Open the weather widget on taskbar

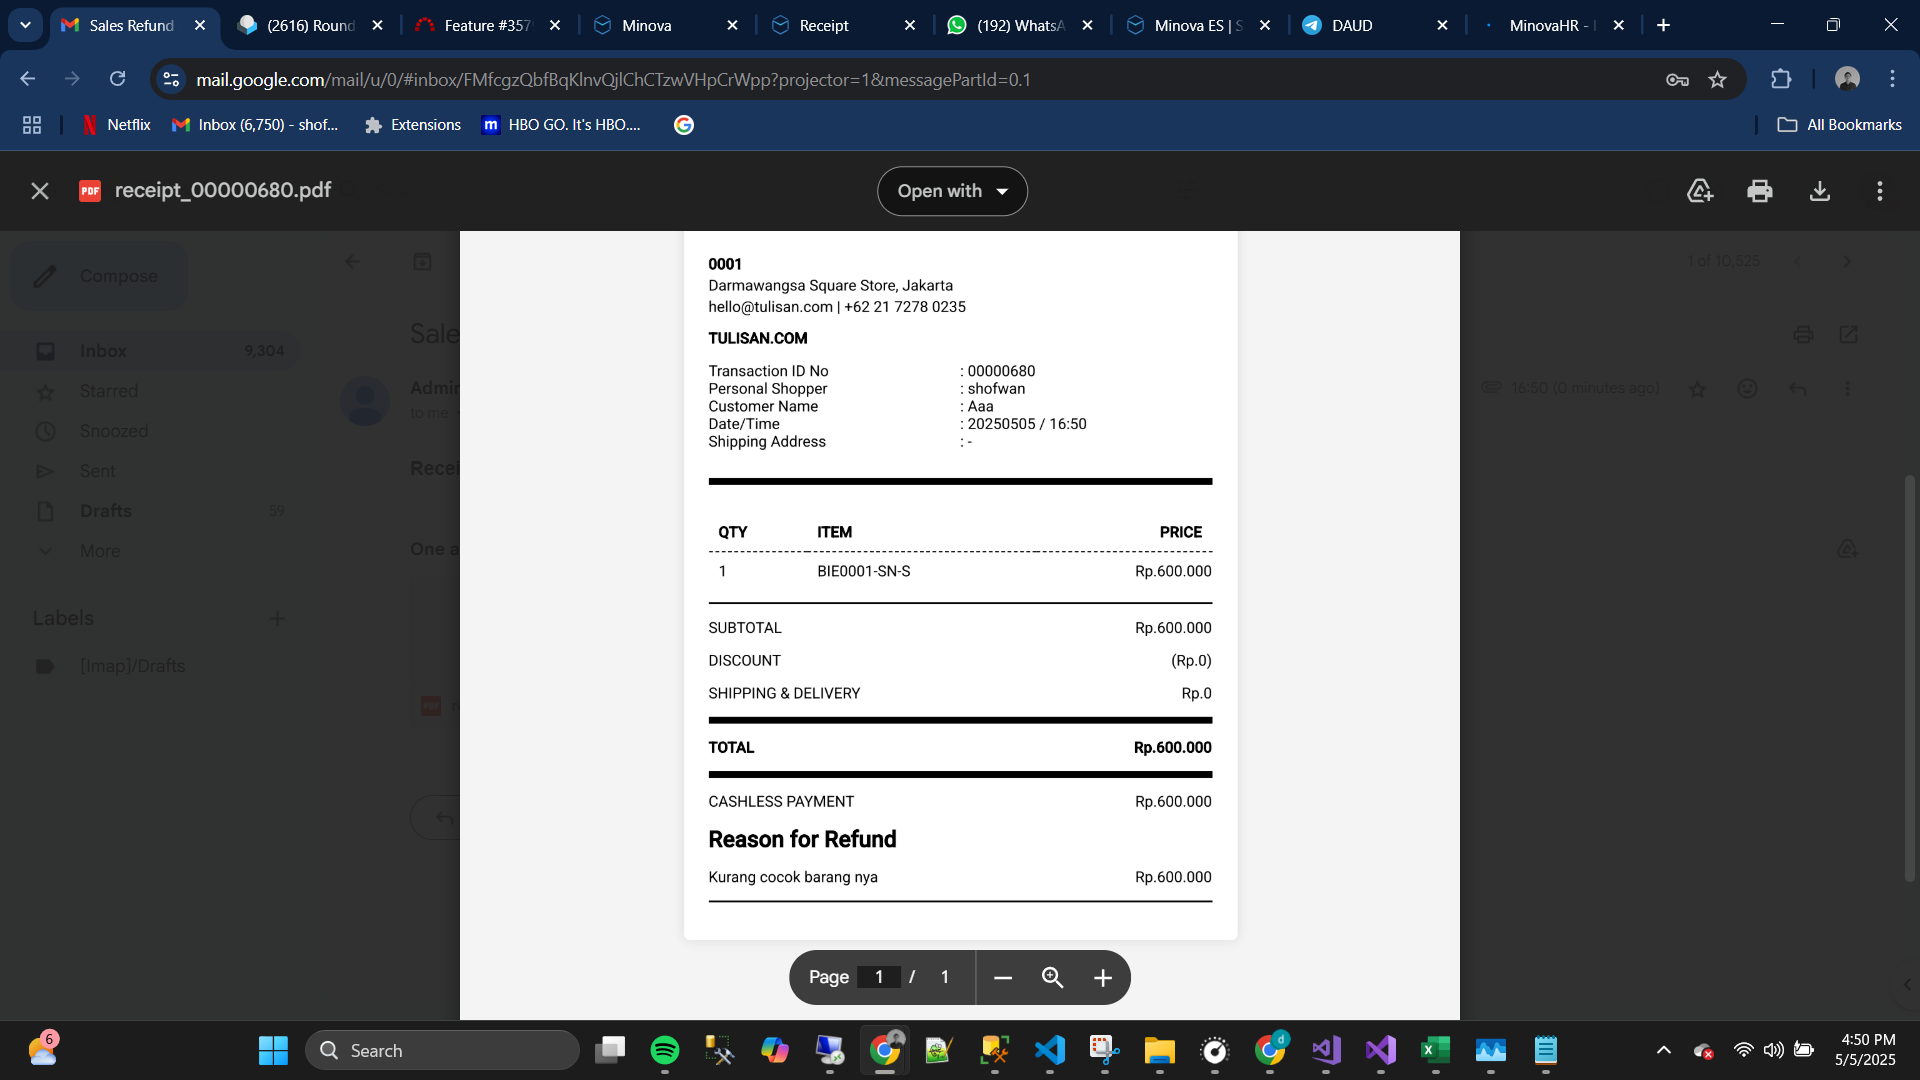pyautogui.click(x=43, y=1050)
